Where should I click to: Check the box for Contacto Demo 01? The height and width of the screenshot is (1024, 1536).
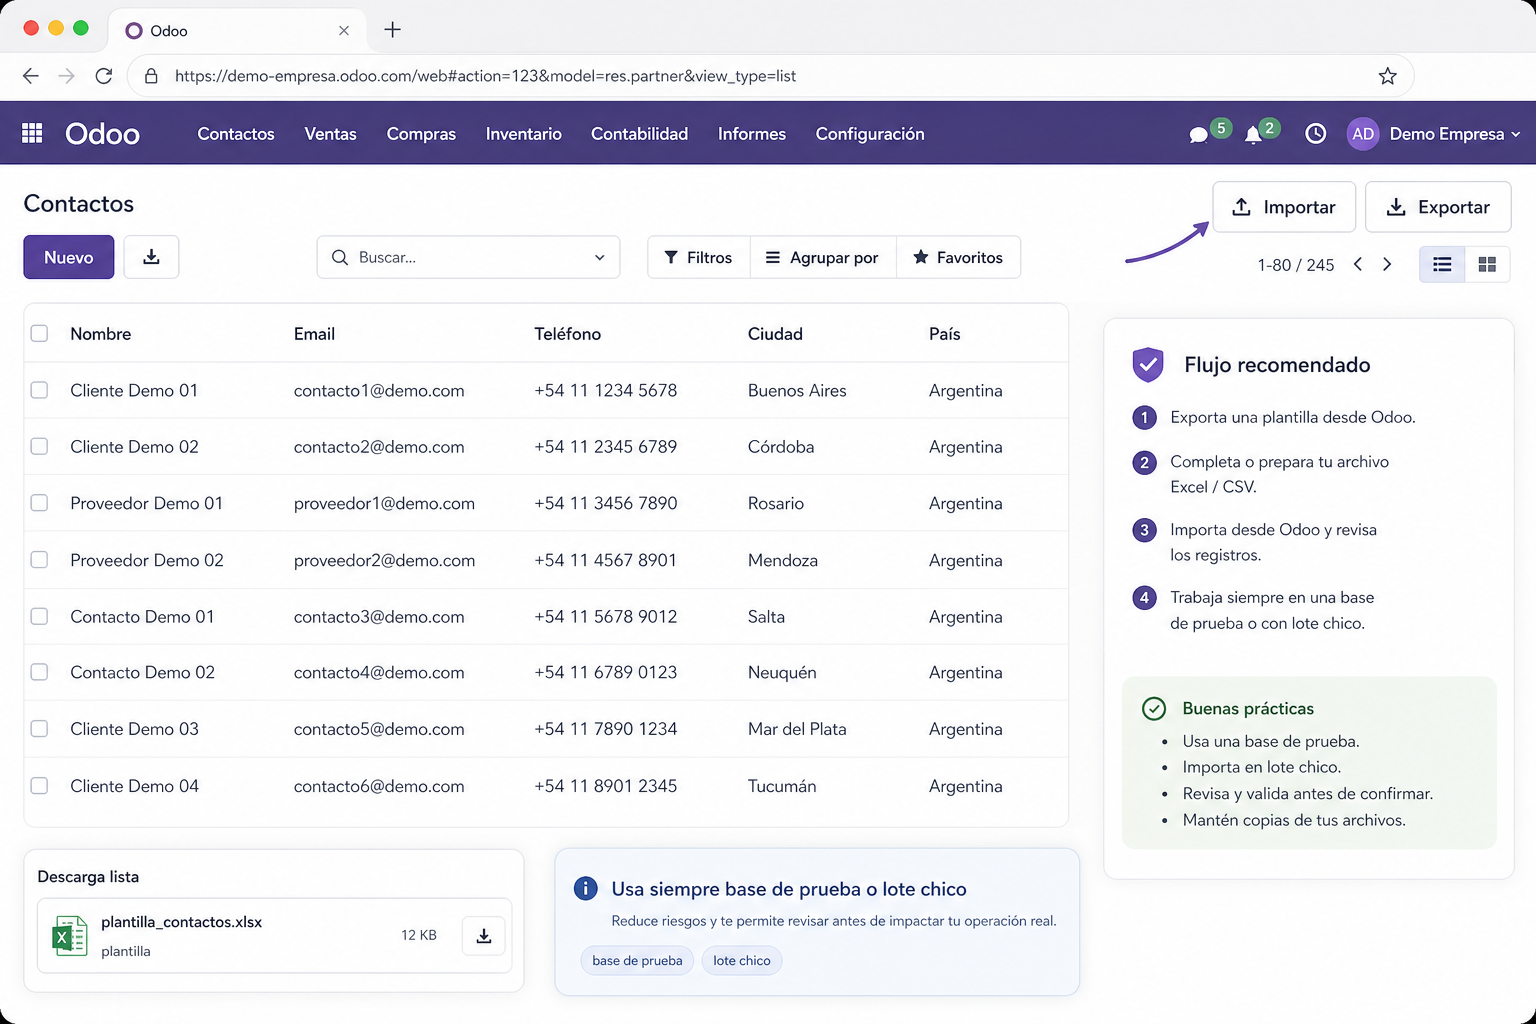pyautogui.click(x=40, y=616)
